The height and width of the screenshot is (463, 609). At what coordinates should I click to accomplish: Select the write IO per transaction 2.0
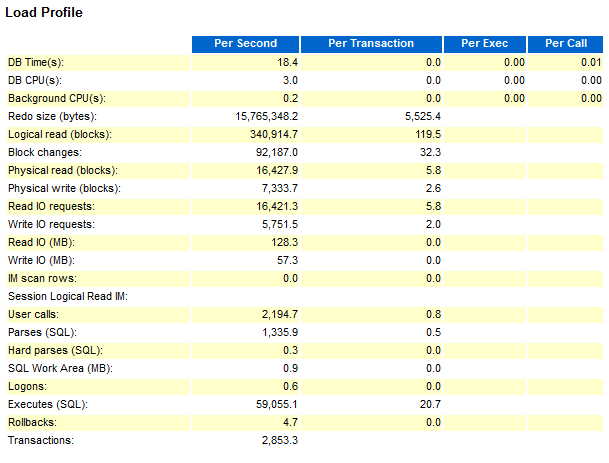433,225
